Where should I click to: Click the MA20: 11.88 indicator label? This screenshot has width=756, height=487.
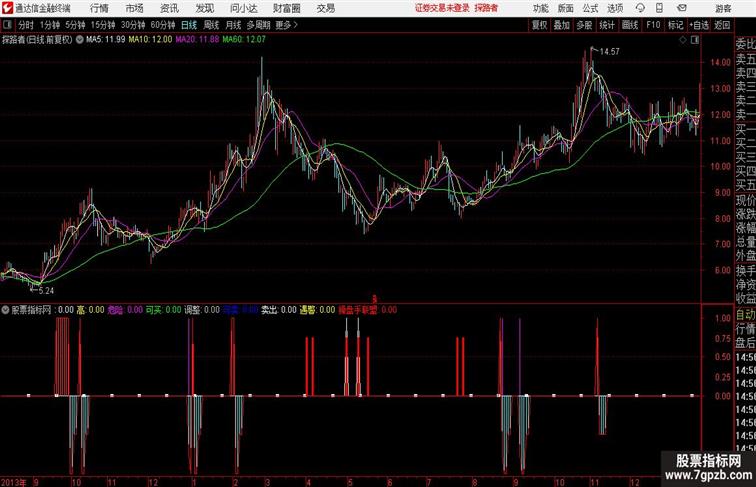click(x=197, y=40)
